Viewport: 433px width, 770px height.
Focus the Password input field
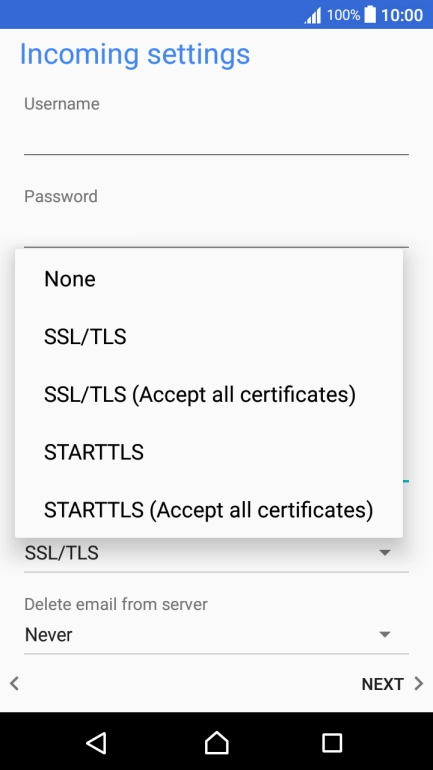pos(216,228)
